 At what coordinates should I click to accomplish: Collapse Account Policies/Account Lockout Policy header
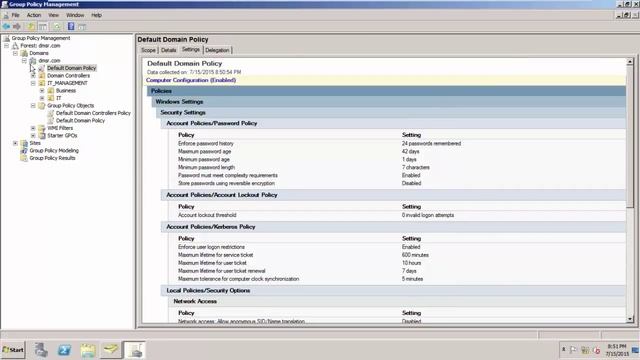[393, 195]
